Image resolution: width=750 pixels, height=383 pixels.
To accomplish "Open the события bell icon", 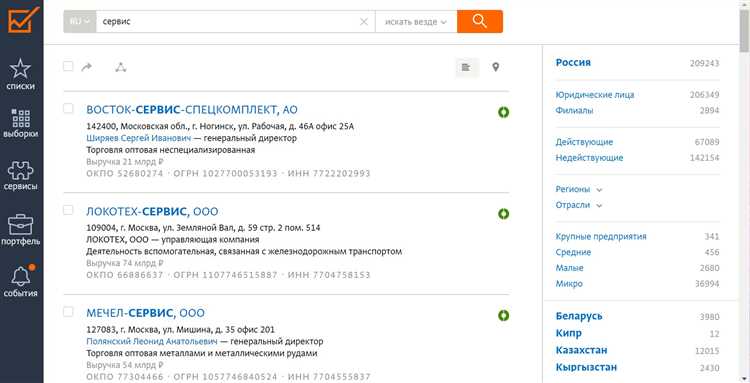I will point(21,276).
